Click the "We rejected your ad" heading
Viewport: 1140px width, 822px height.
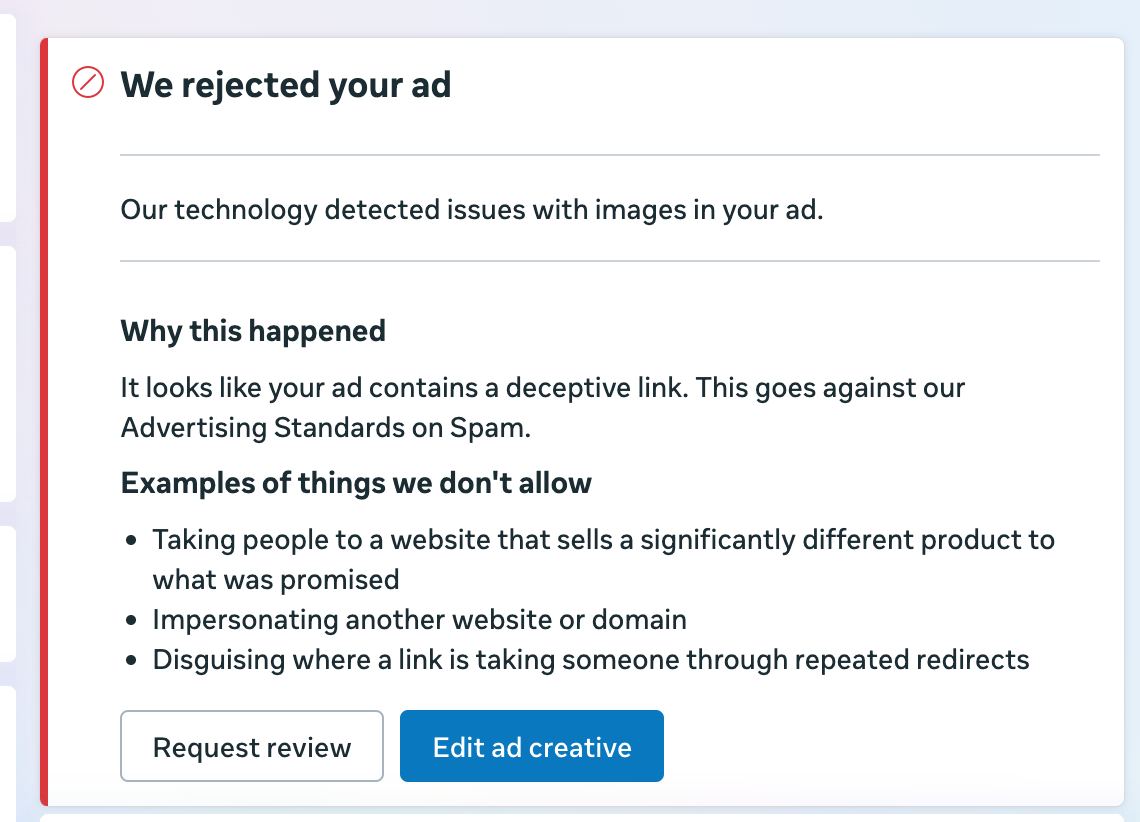pyautogui.click(x=286, y=85)
